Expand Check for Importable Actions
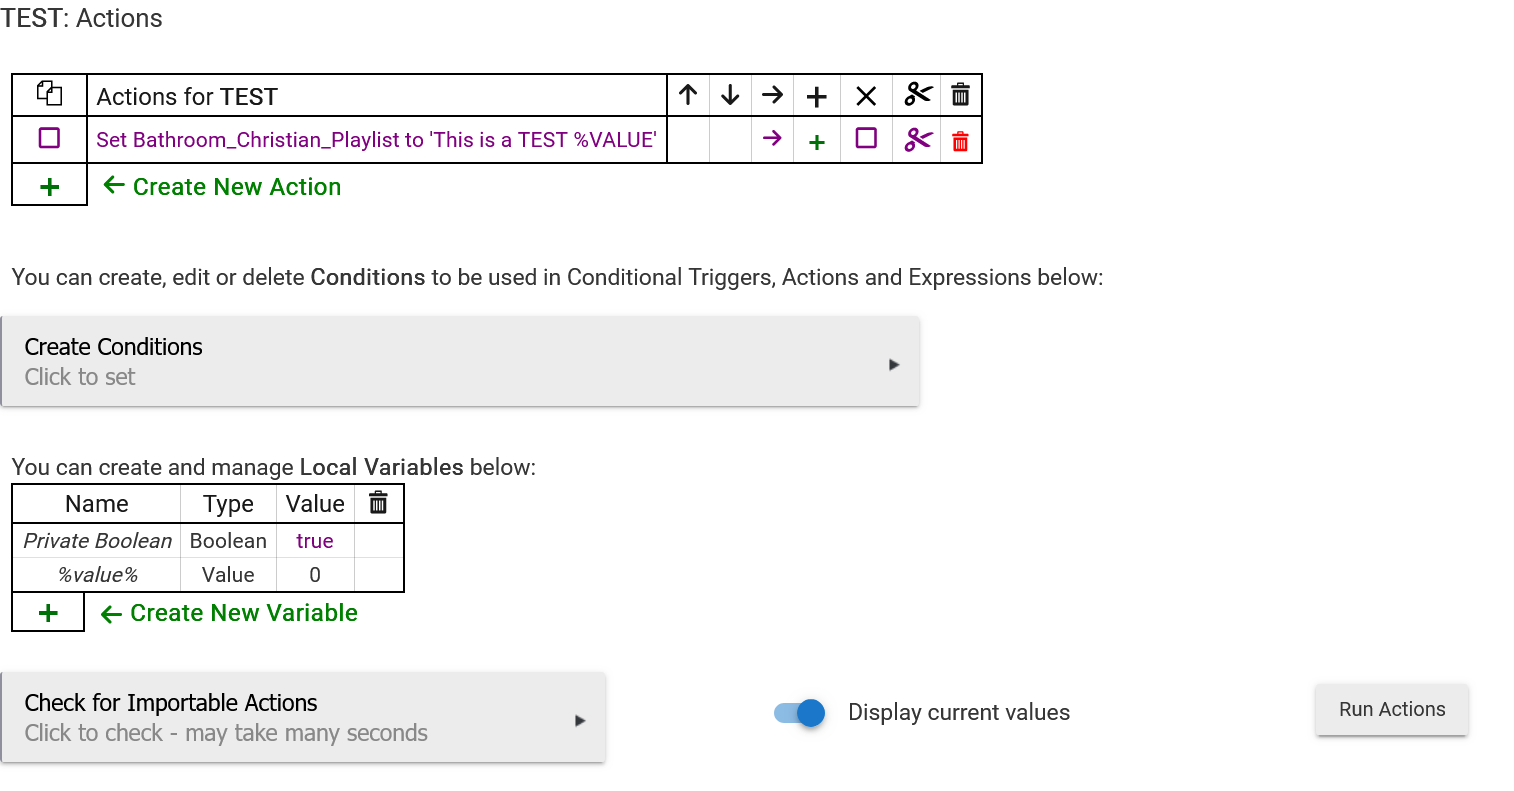Image resolution: width=1514 pixels, height=791 pixels. 303,718
